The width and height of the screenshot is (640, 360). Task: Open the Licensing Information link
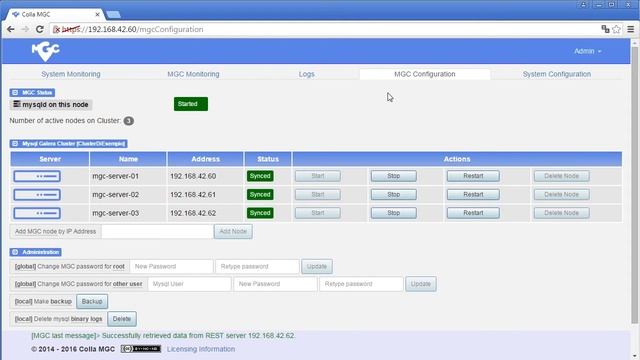click(x=201, y=349)
